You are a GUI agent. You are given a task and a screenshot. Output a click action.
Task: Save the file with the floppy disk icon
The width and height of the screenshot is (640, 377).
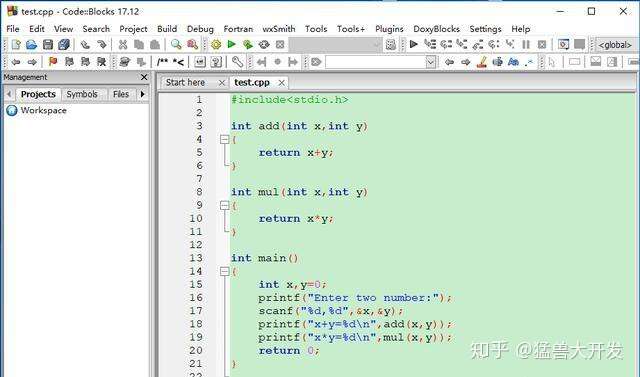click(x=48, y=44)
